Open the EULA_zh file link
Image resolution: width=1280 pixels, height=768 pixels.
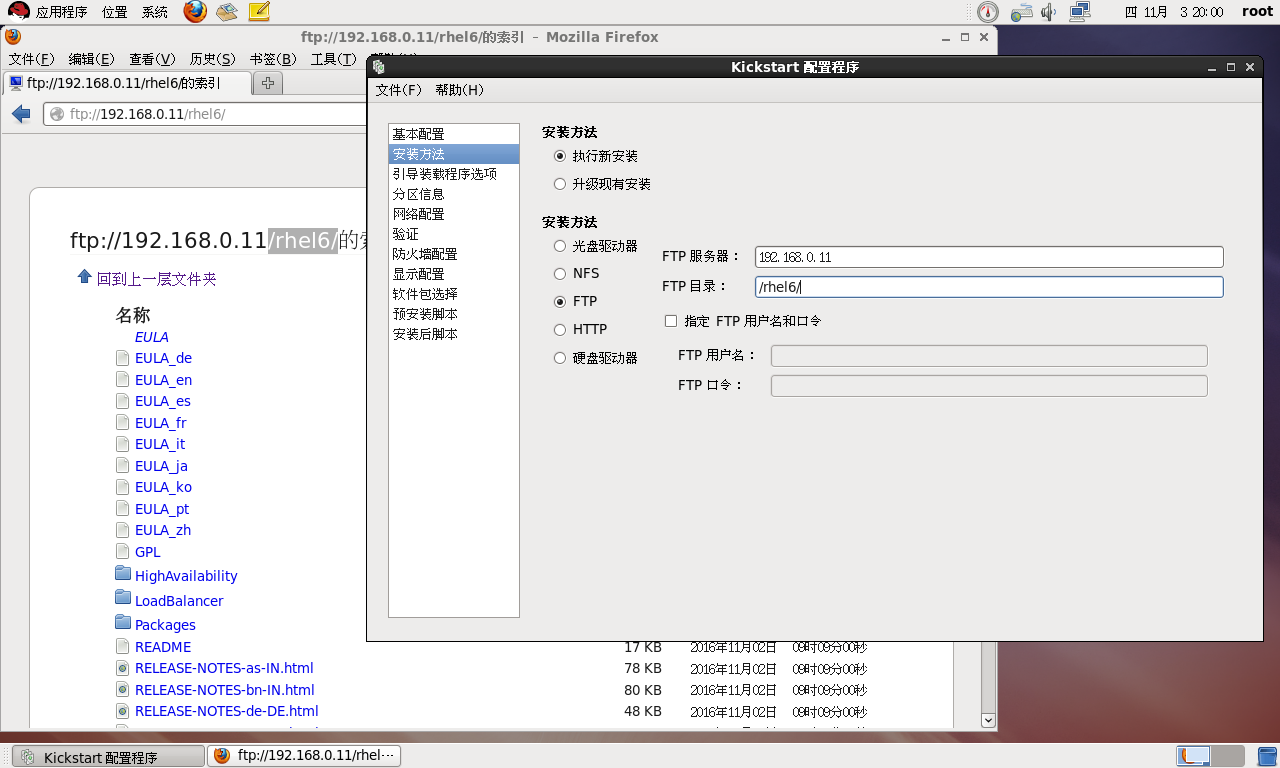[163, 530]
